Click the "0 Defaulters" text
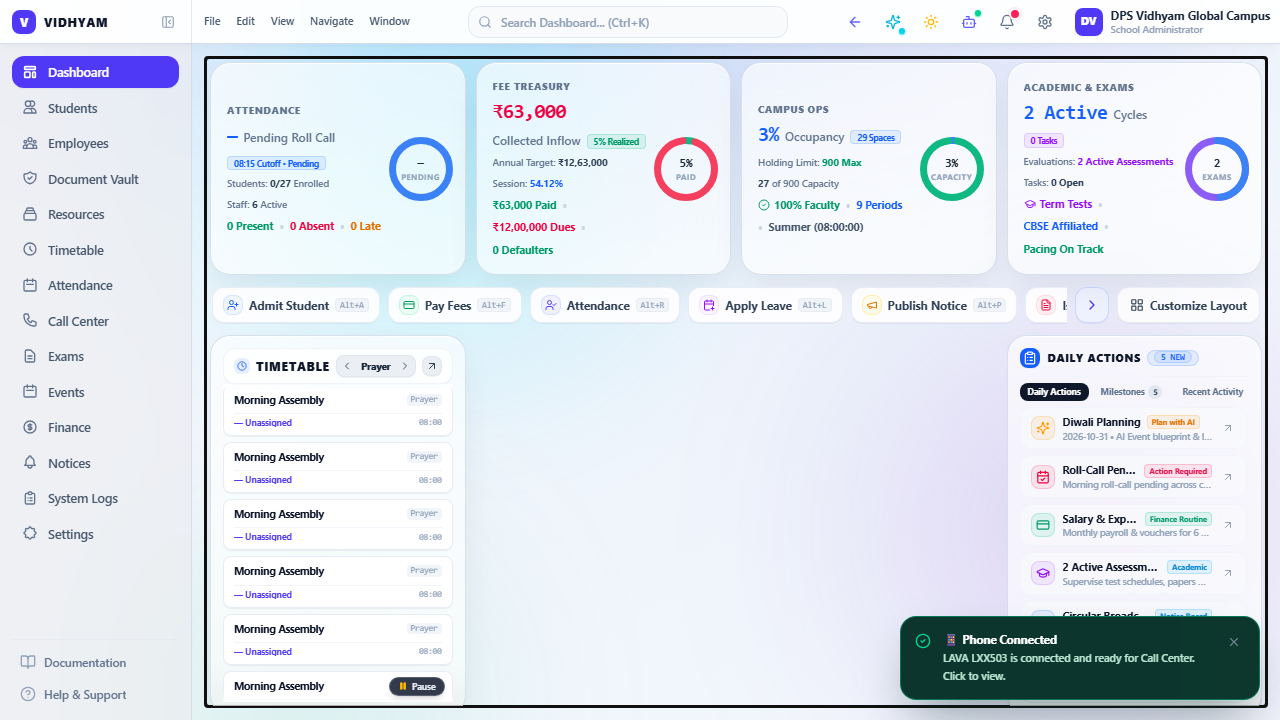 (x=523, y=250)
